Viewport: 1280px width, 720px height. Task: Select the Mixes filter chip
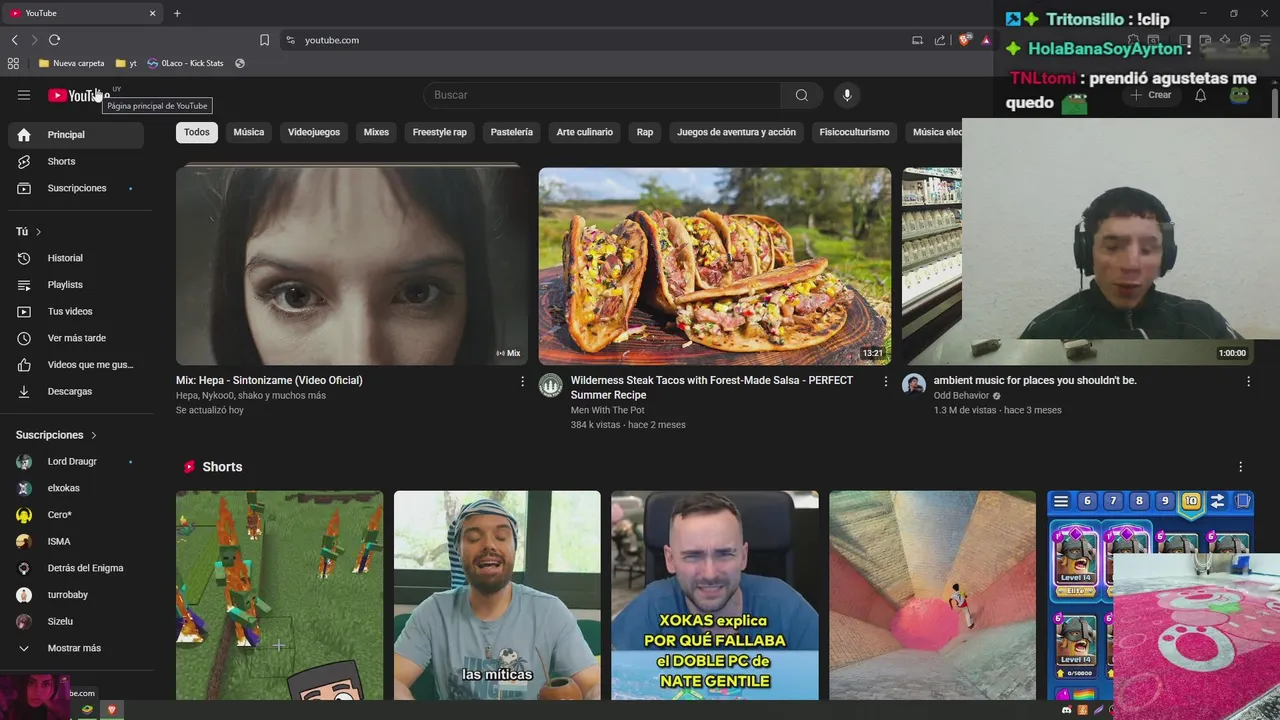376,132
